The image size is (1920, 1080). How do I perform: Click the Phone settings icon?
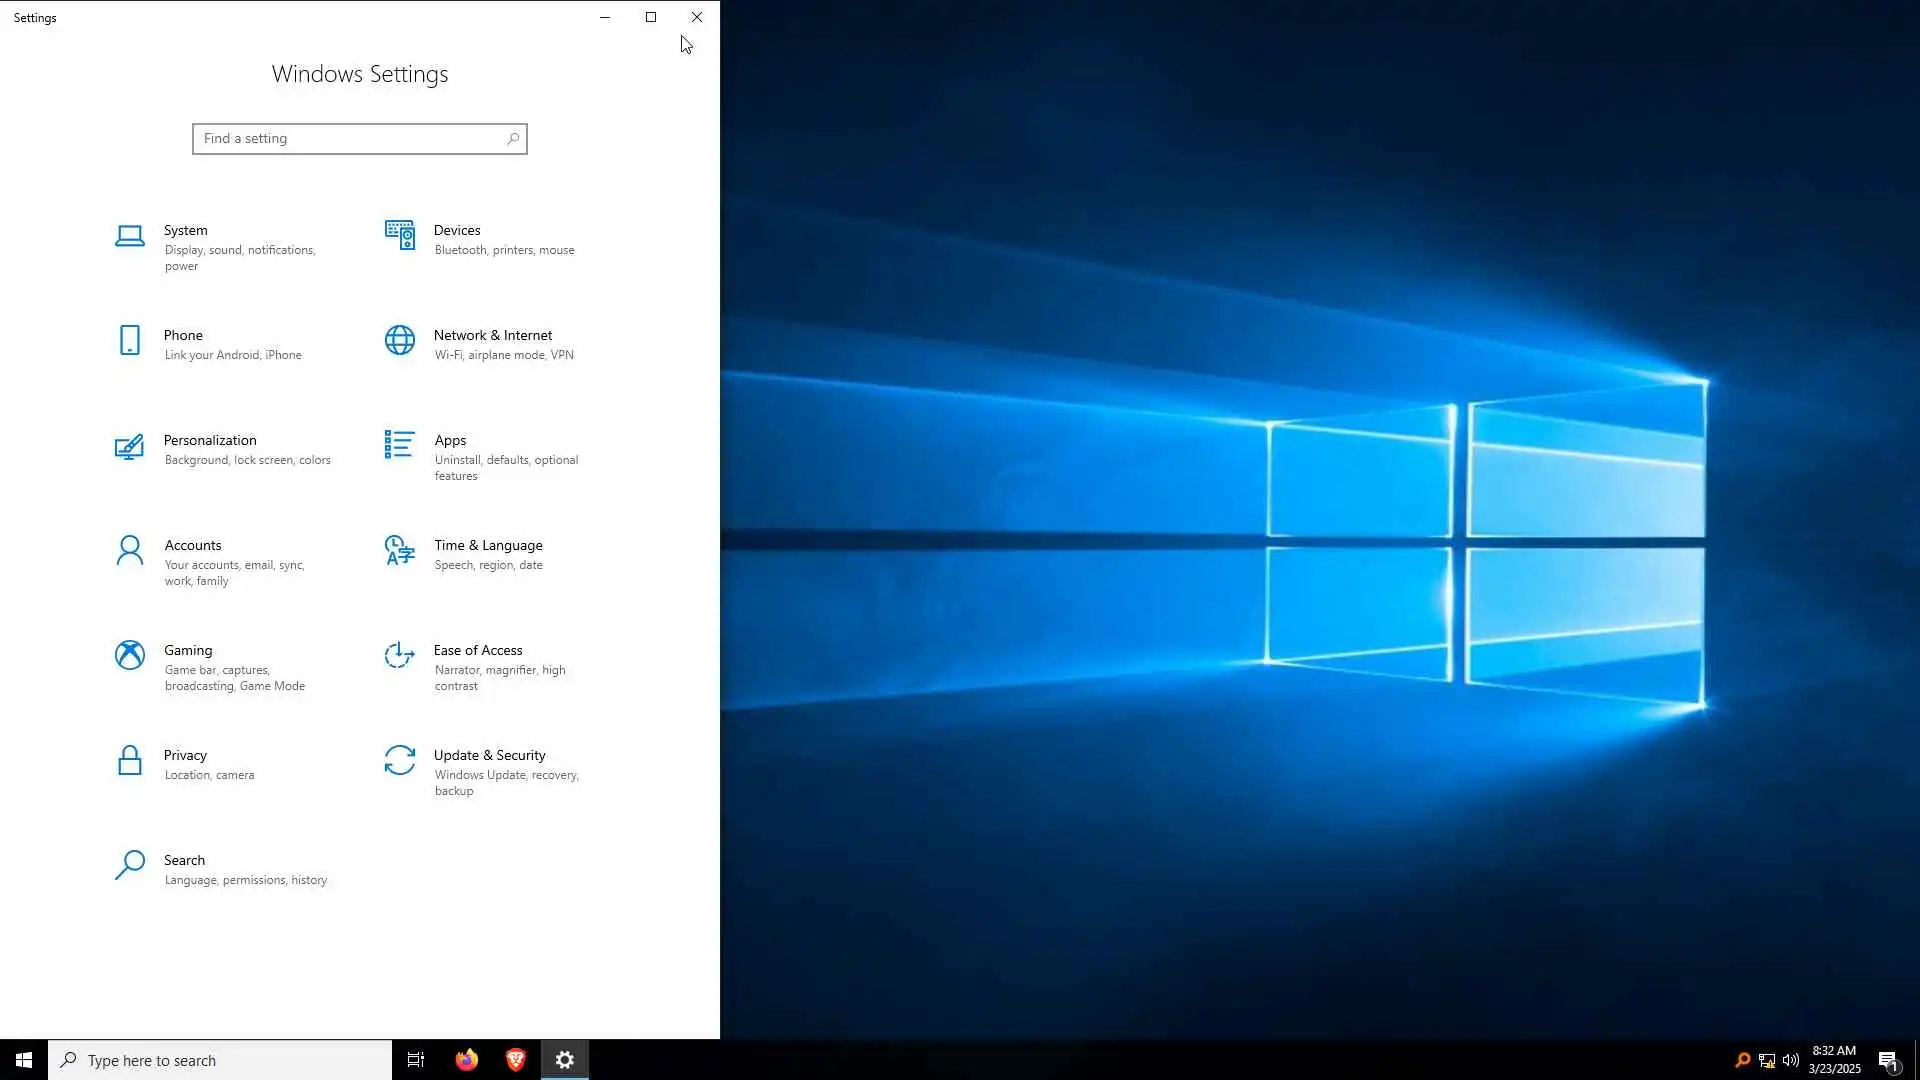(129, 341)
